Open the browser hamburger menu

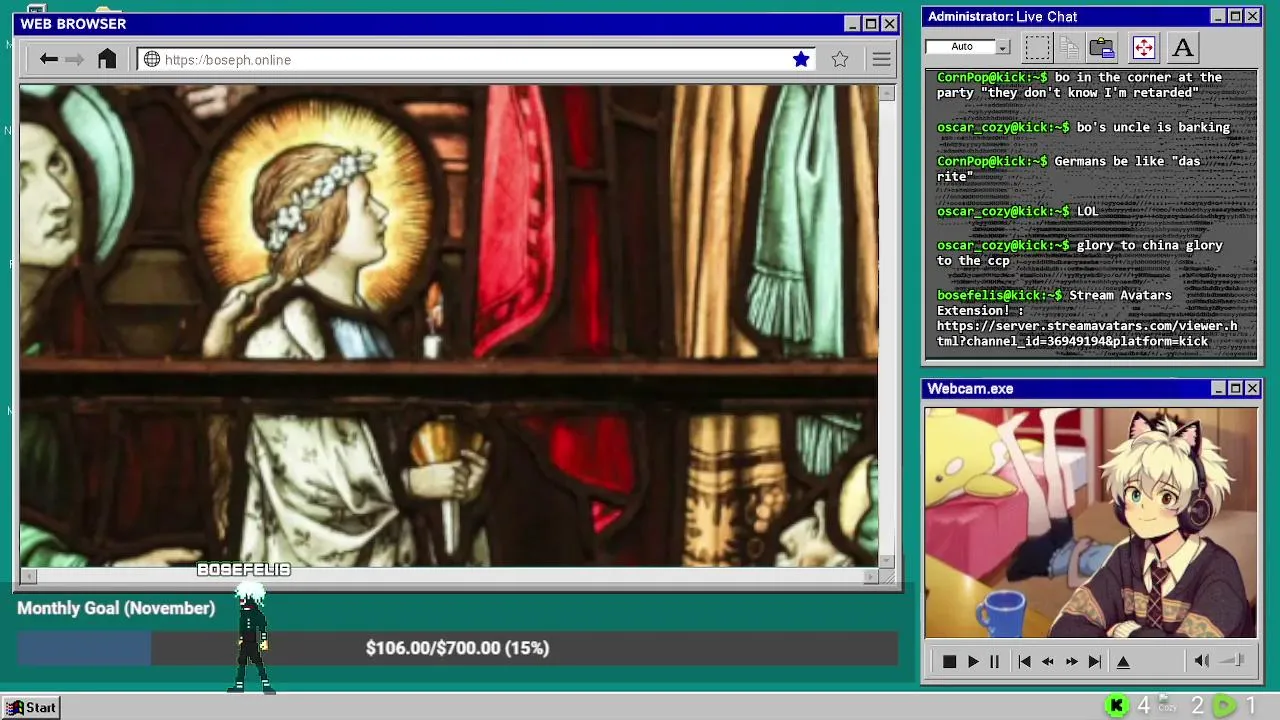pos(881,60)
